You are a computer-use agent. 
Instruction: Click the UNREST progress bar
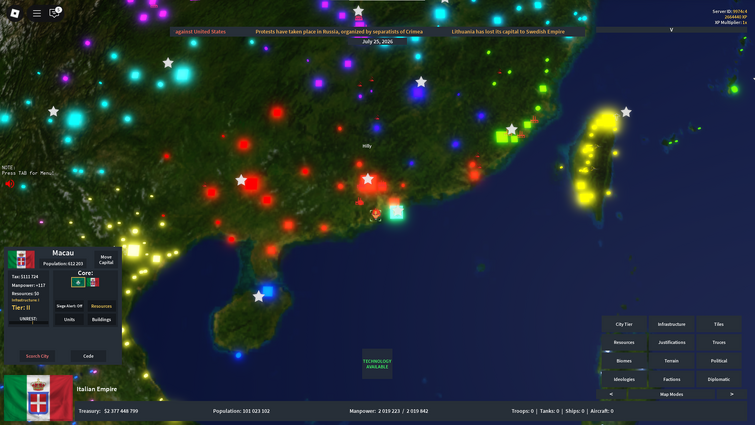[x=28, y=322]
